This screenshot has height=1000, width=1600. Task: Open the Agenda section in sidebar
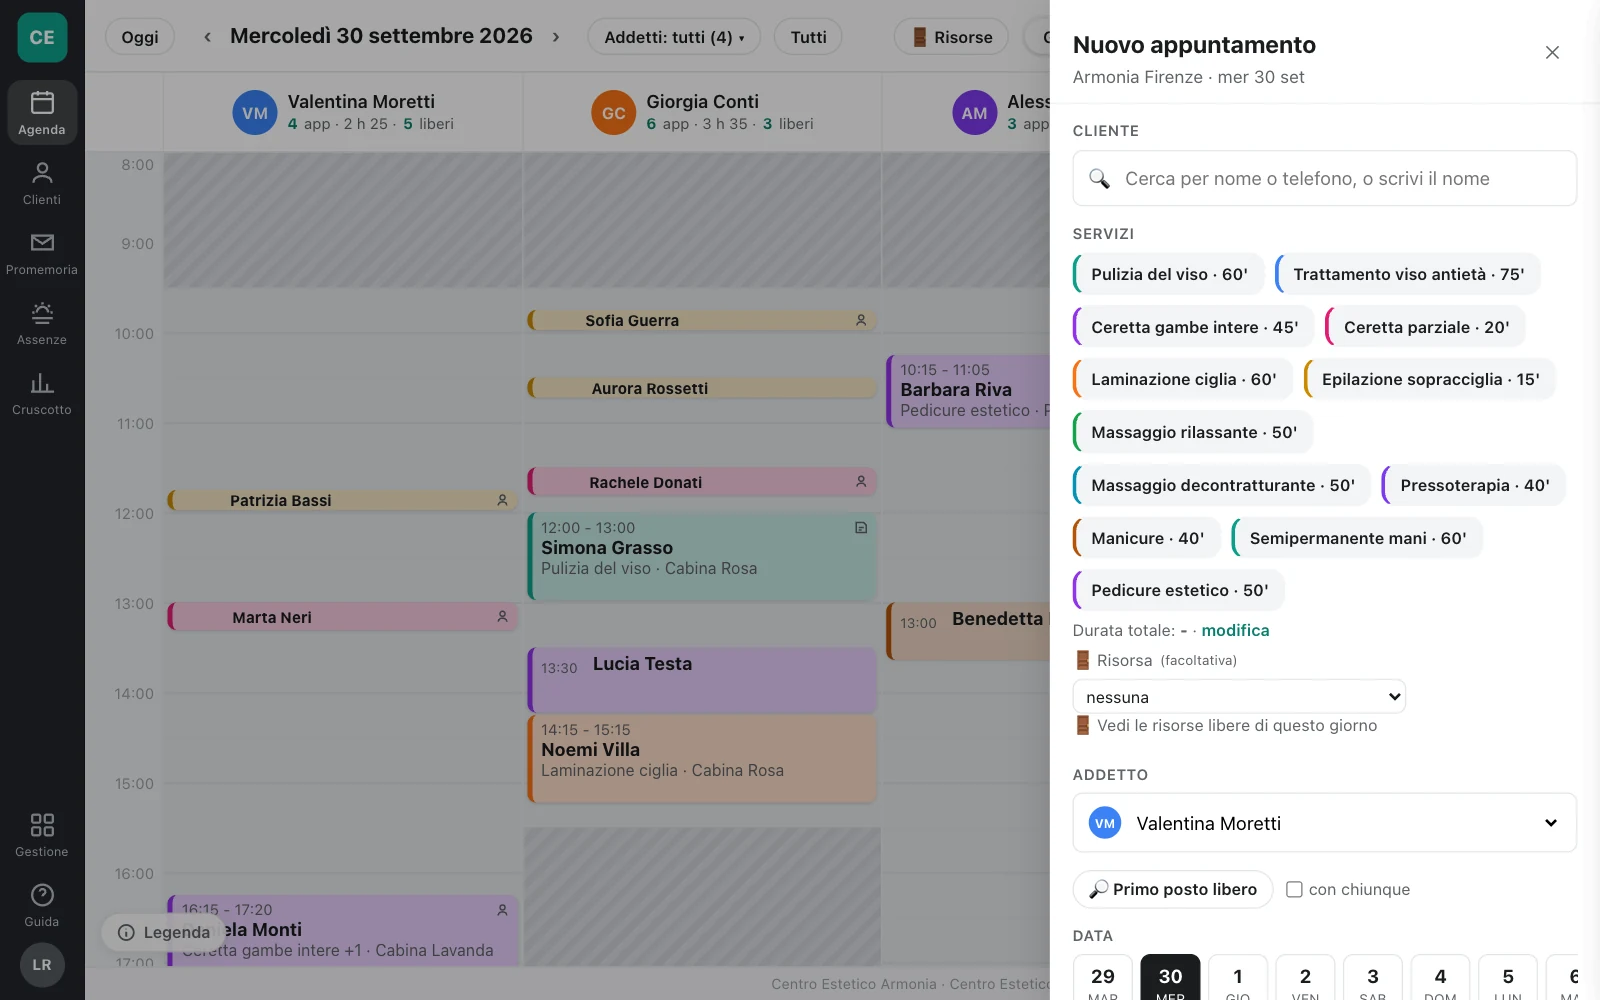tap(42, 113)
